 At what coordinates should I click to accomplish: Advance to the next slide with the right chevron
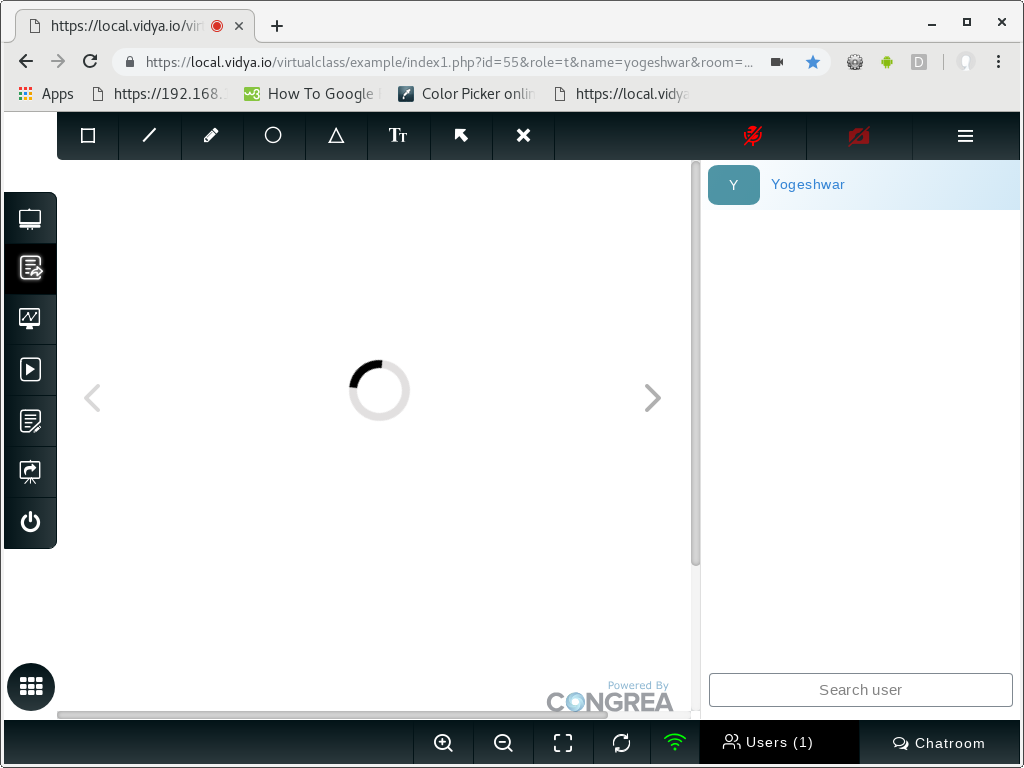(x=652, y=397)
